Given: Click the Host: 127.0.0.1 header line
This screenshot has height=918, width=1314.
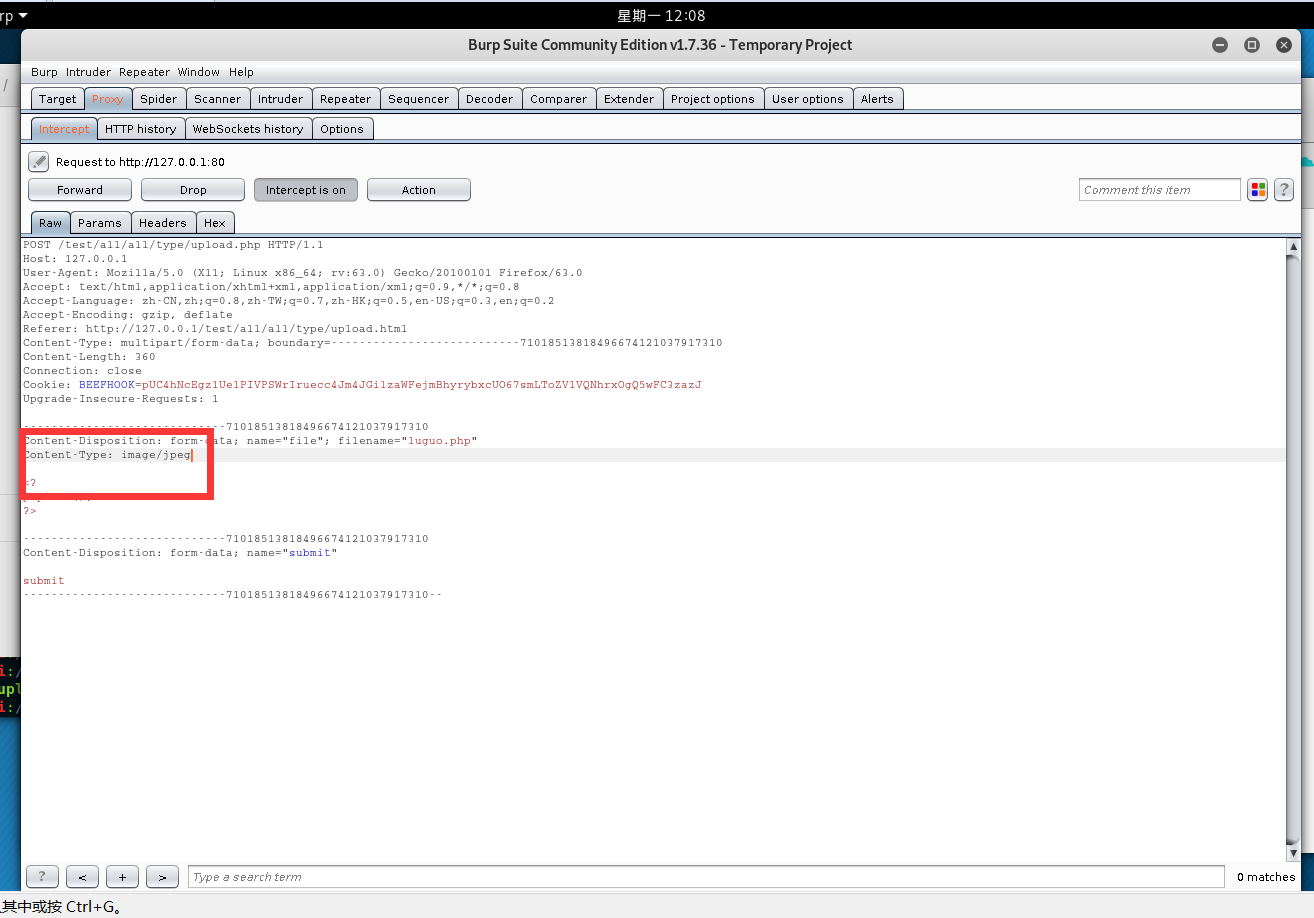Looking at the screenshot, I should (75, 259).
